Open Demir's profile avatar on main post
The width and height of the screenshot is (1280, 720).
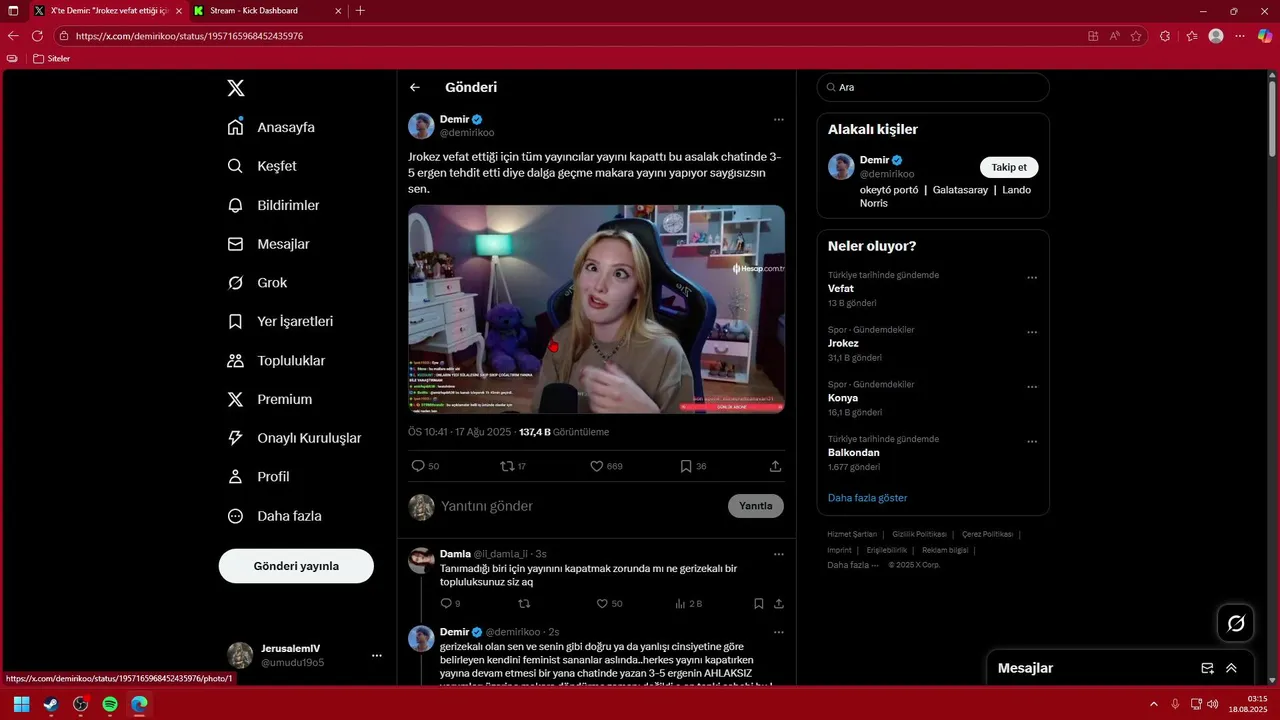421,126
